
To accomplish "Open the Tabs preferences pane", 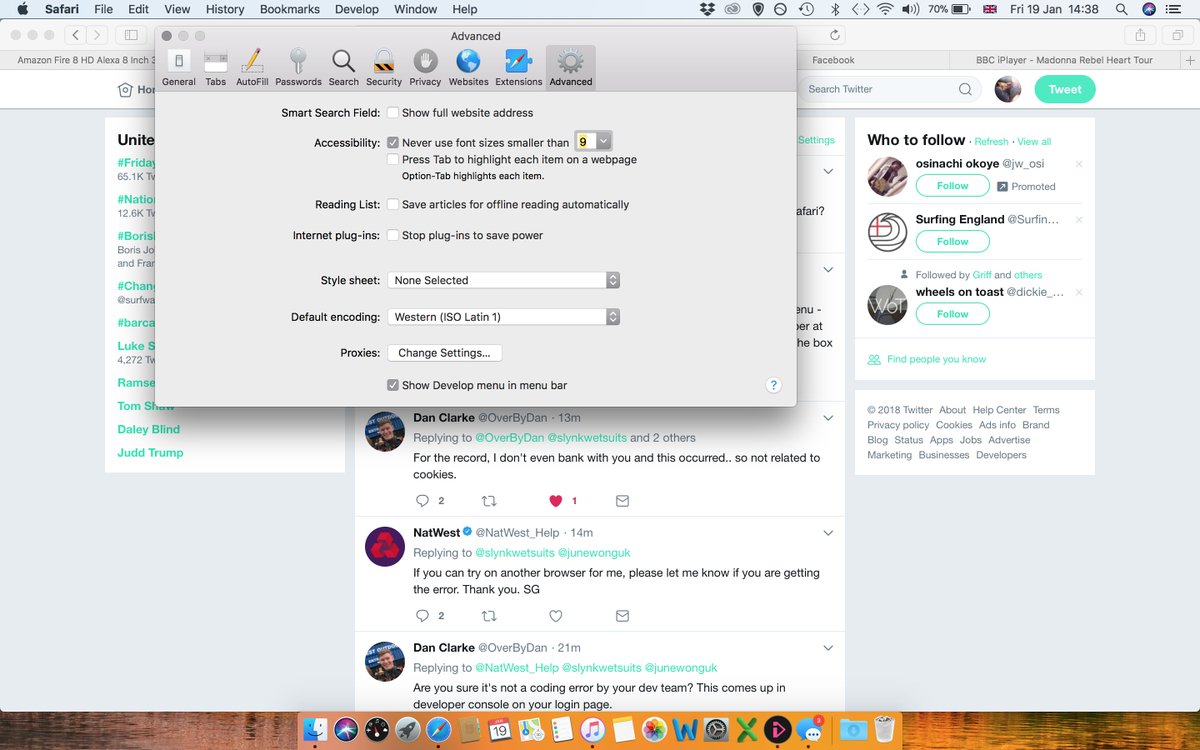I will pos(216,67).
